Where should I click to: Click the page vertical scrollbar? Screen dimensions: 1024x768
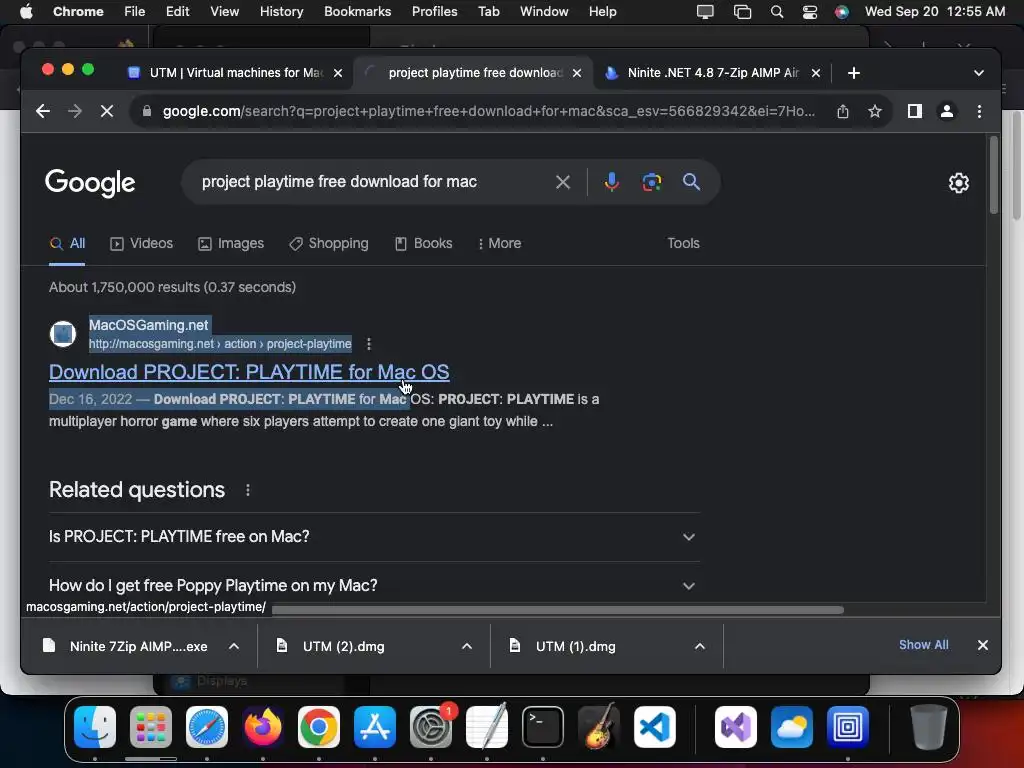[993, 175]
